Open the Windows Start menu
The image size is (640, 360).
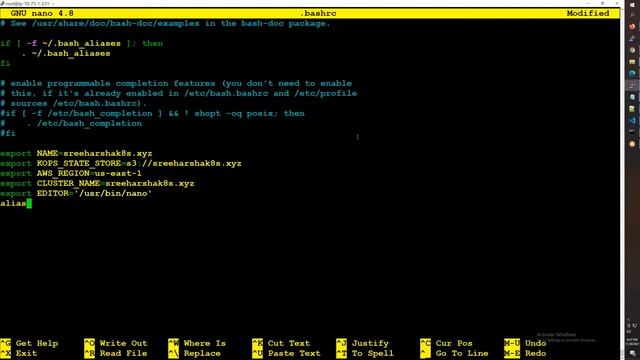pos(632,5)
